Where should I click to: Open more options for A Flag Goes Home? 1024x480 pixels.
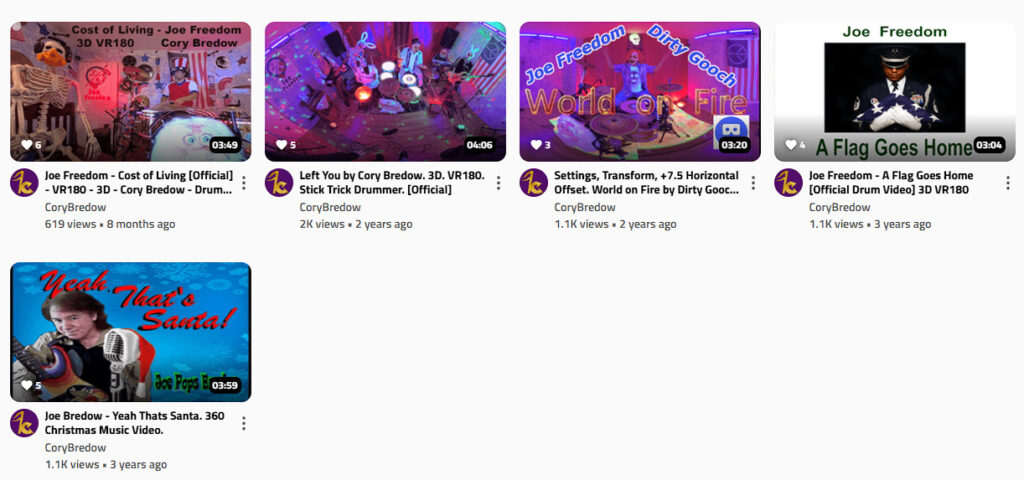[1008, 183]
